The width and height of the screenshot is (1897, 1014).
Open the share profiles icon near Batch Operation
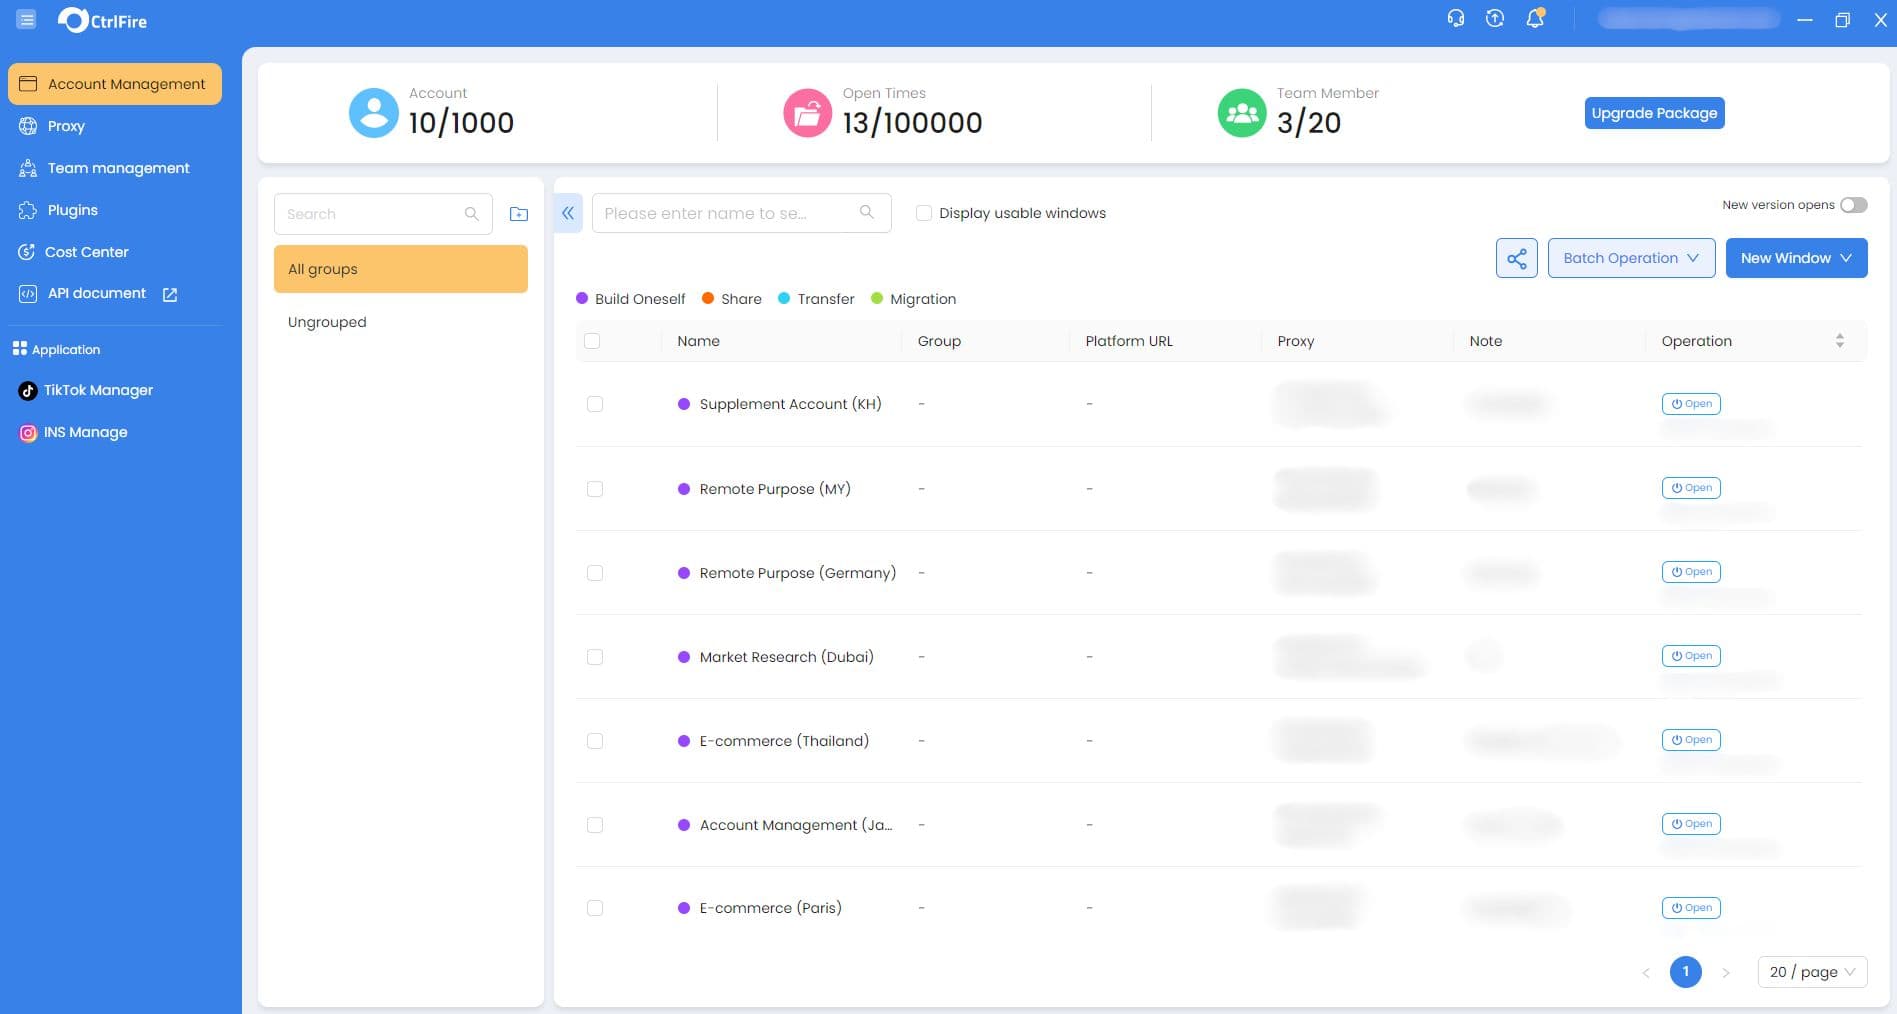1516,258
